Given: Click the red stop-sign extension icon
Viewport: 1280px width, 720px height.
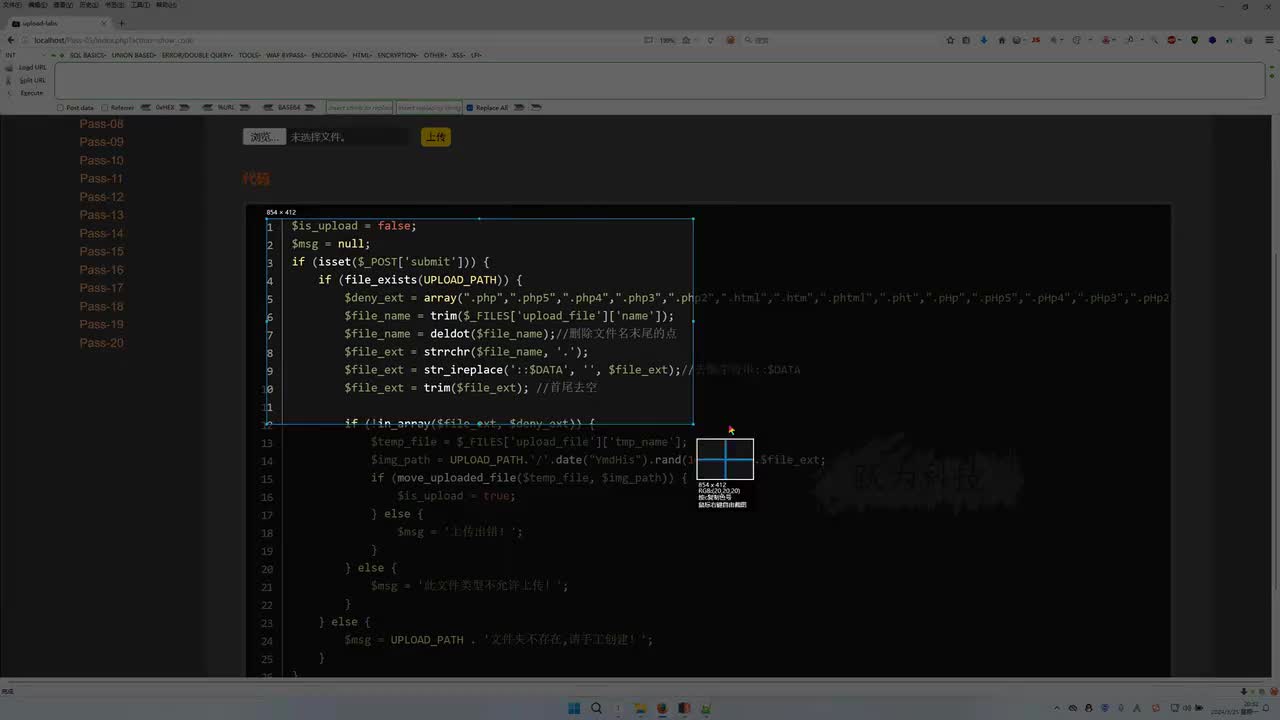Looking at the screenshot, I should coord(1172,40).
